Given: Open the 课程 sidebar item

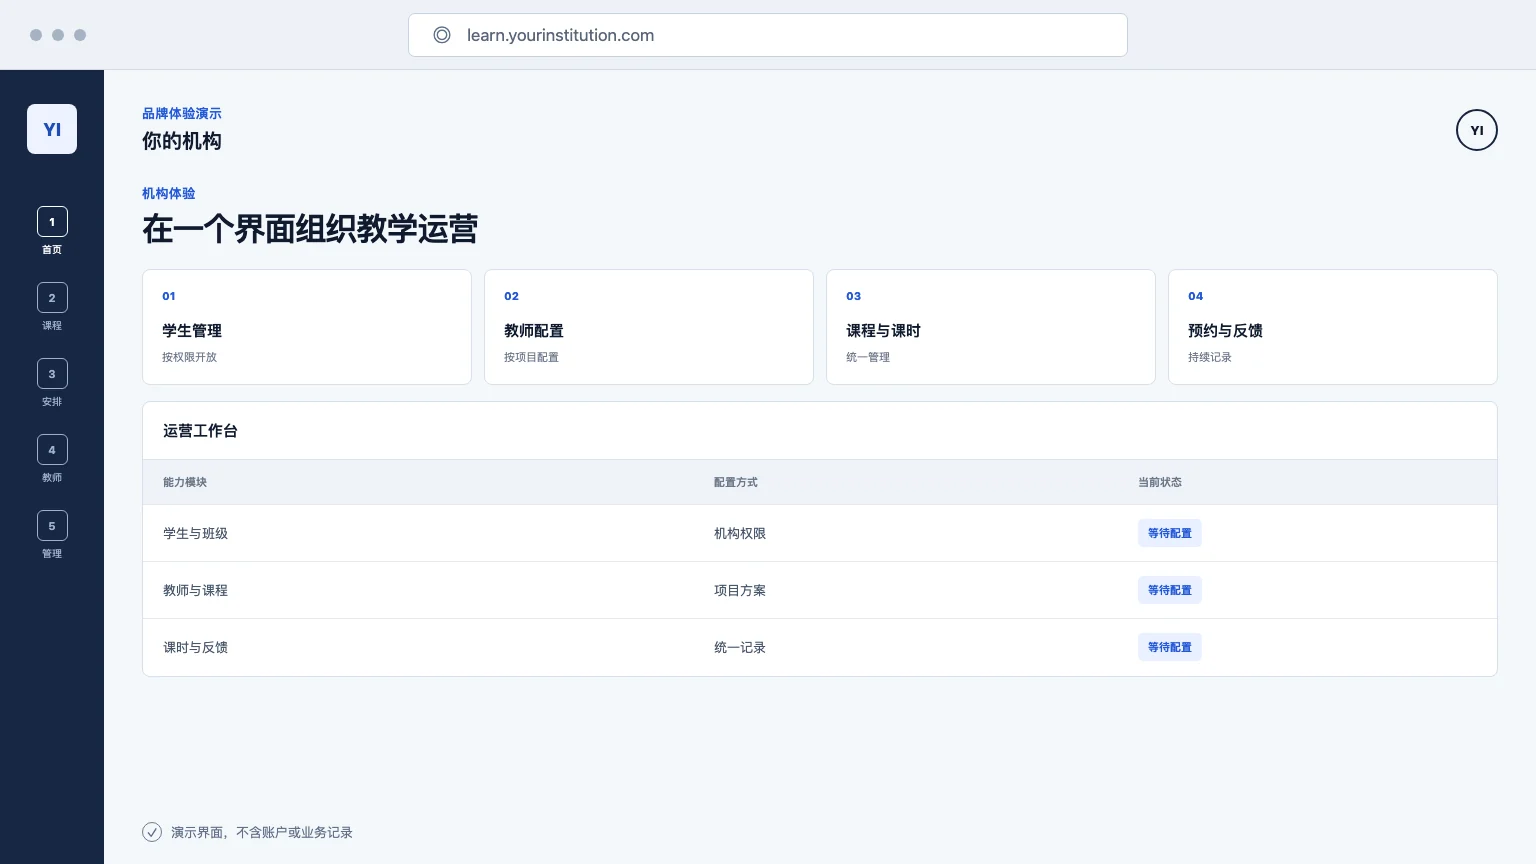Looking at the screenshot, I should pyautogui.click(x=52, y=307).
